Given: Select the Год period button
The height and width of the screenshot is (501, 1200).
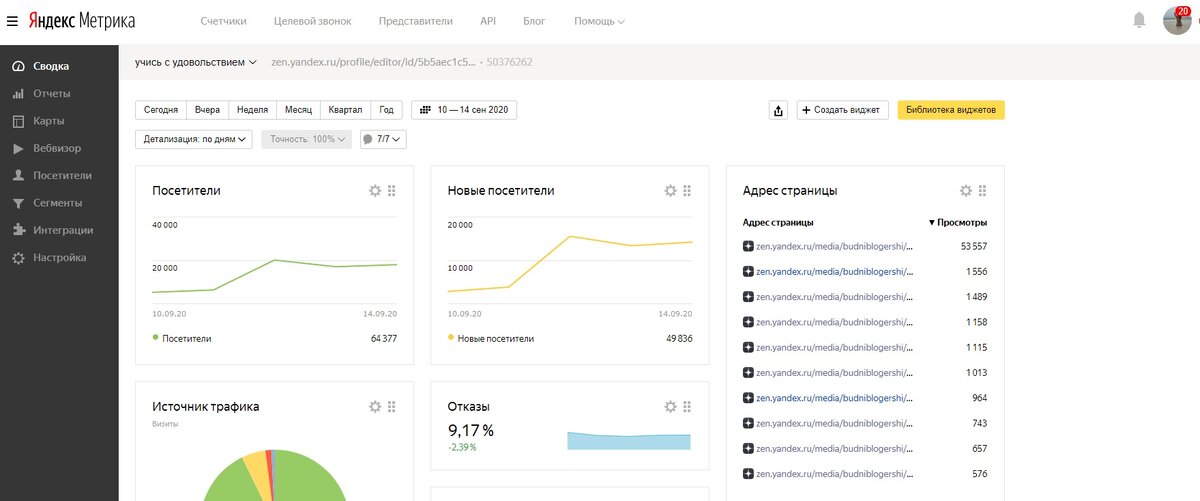Looking at the screenshot, I should (x=386, y=110).
